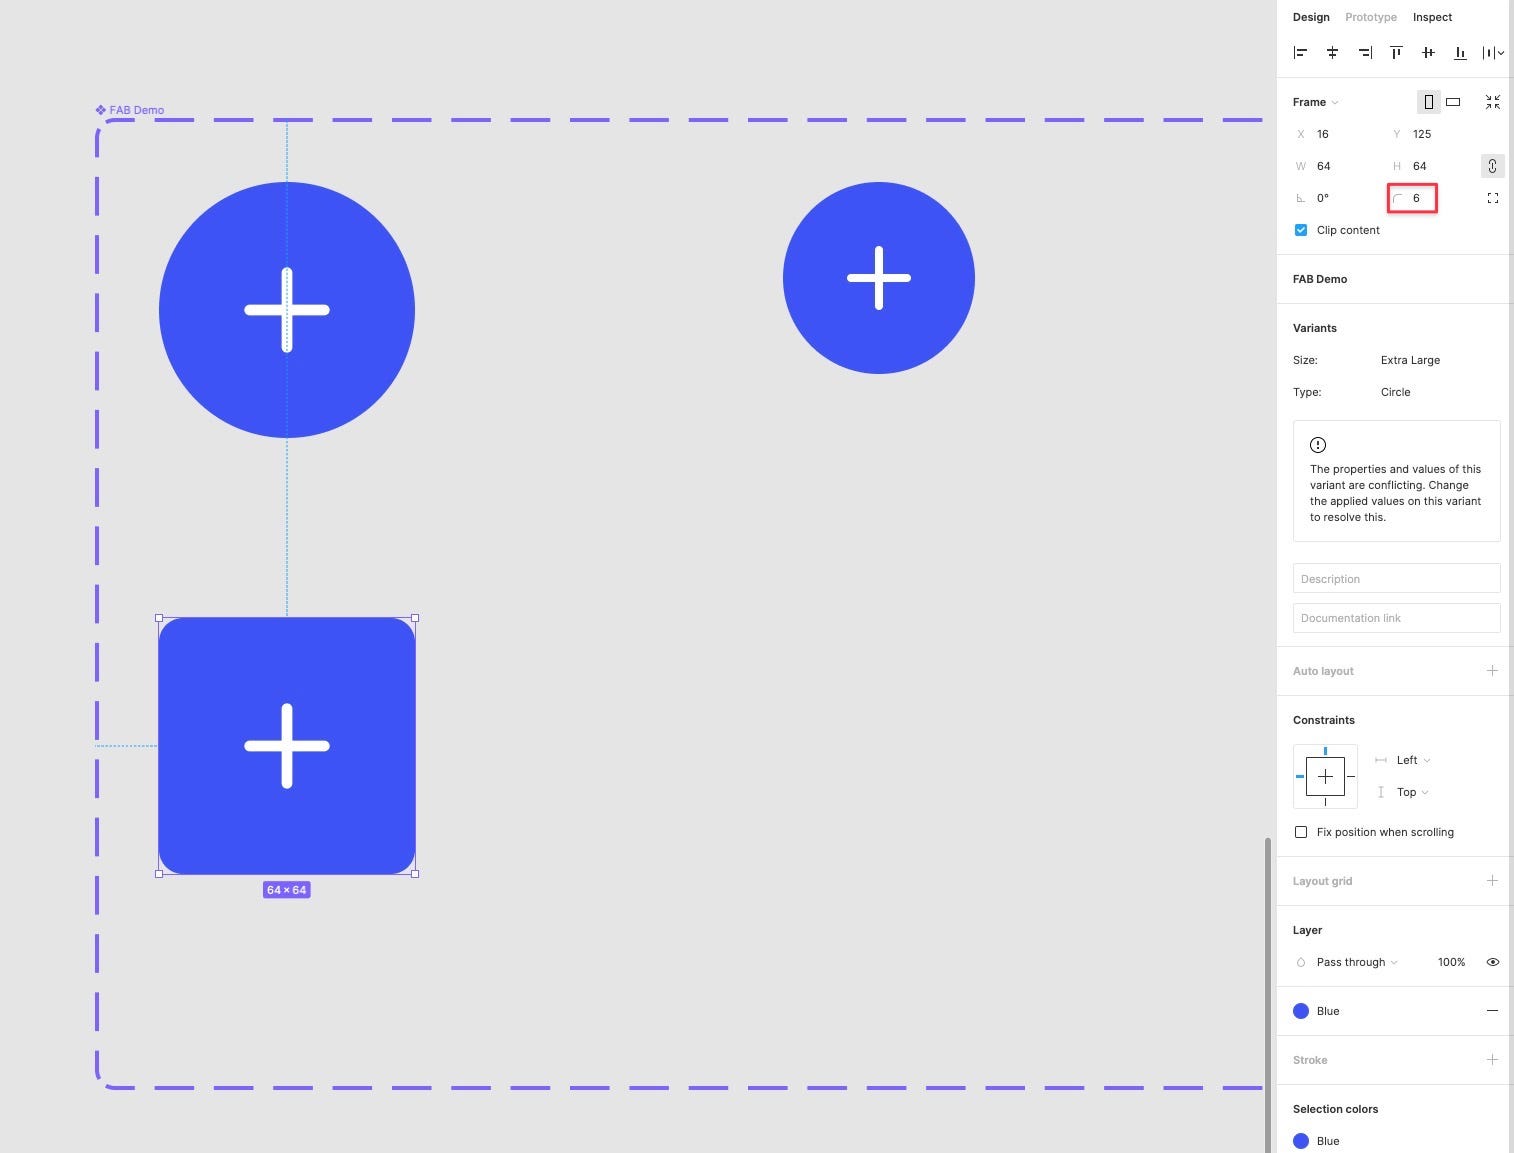The width and height of the screenshot is (1514, 1153).
Task: Toggle constrain proportions lock
Action: [1492, 166]
